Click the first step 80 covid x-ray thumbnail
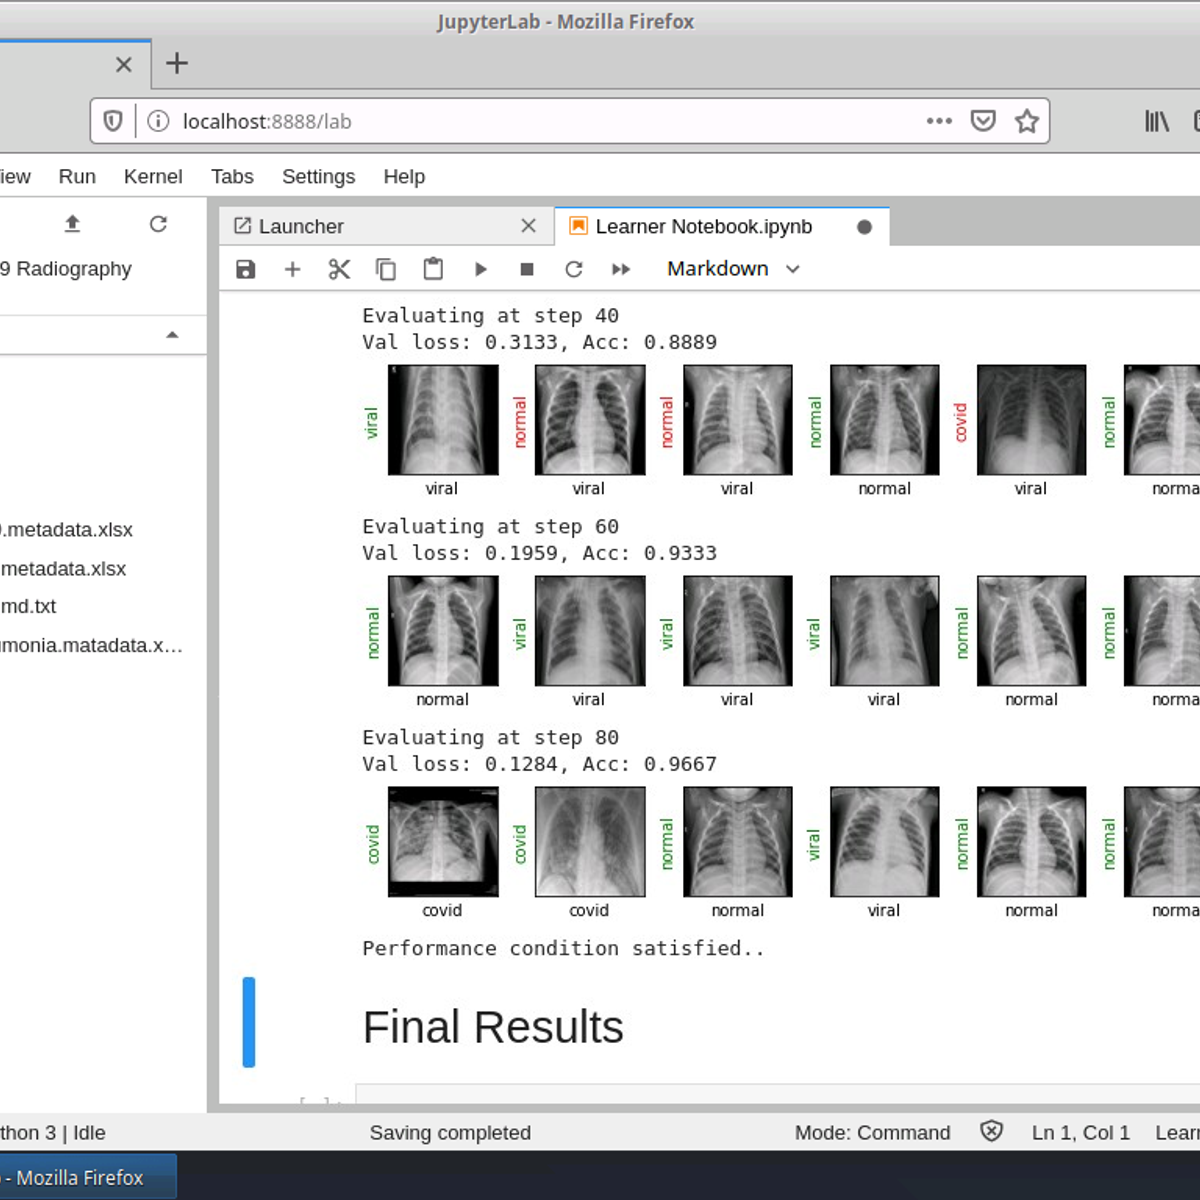This screenshot has width=1200, height=1200. [443, 841]
